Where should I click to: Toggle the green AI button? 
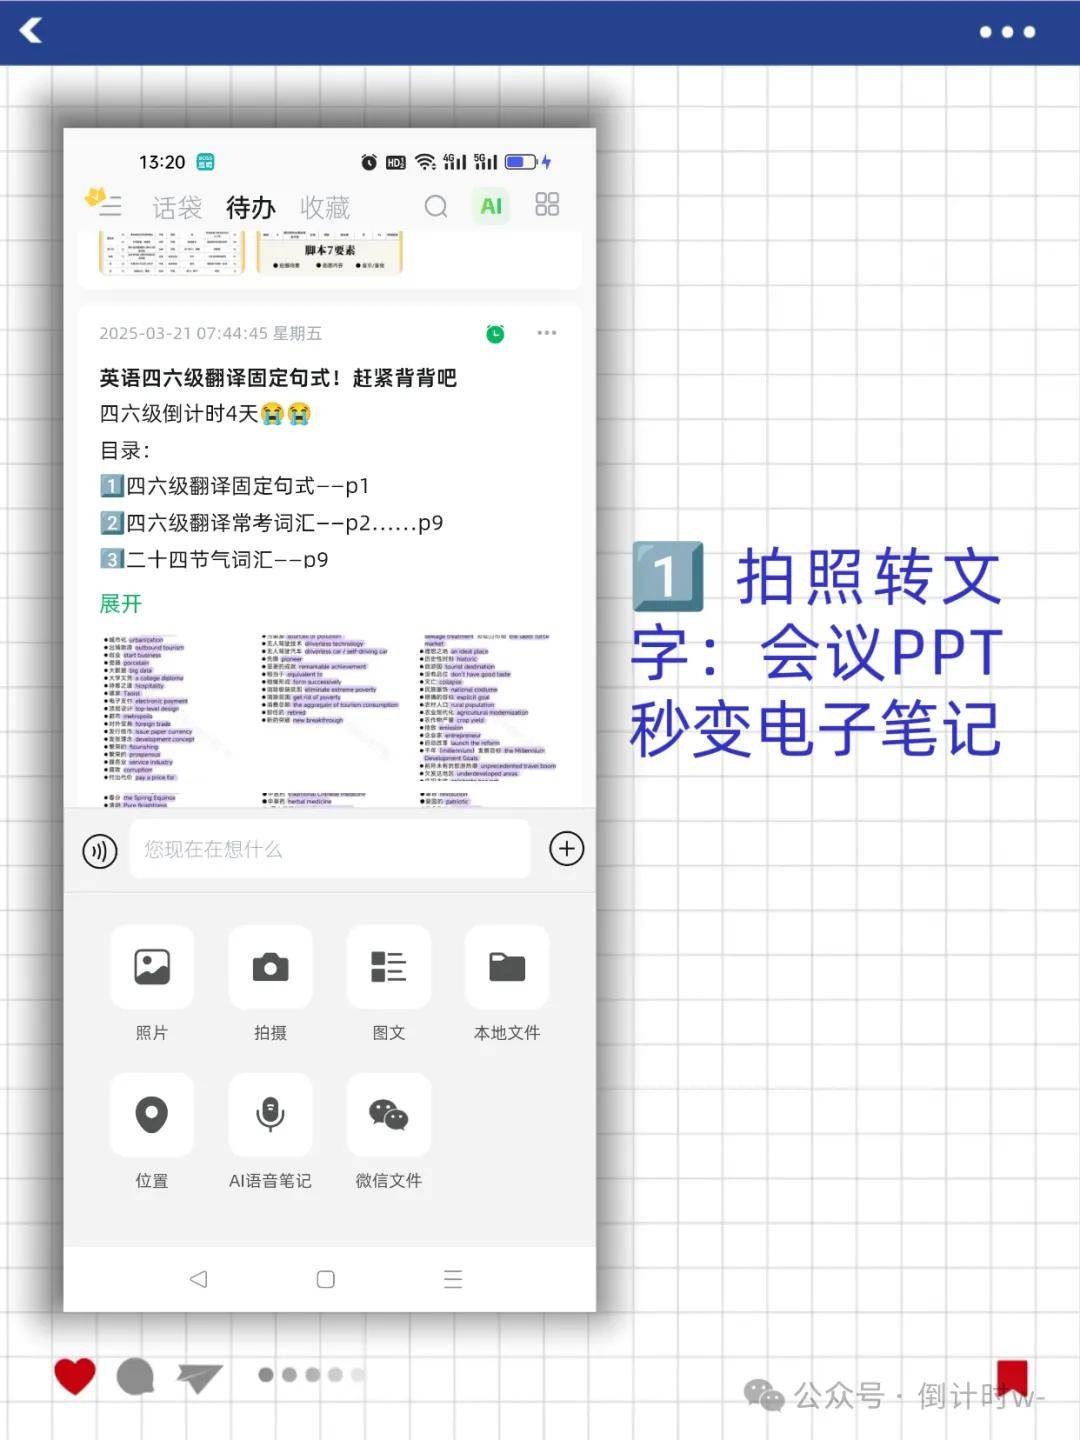491,206
